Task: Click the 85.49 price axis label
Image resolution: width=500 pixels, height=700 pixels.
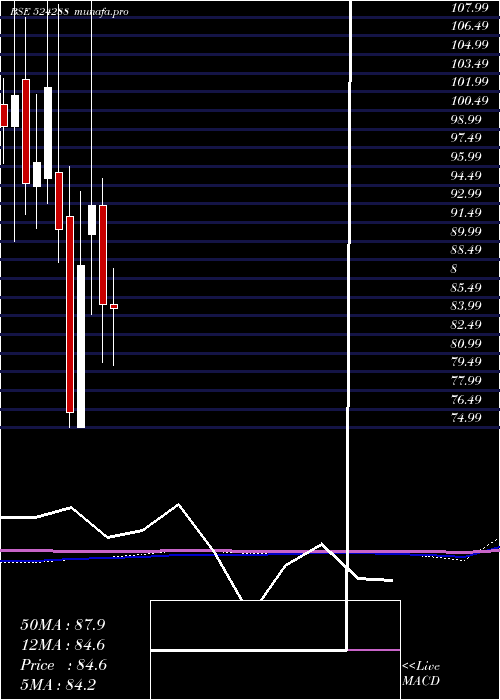Action: tap(466, 287)
